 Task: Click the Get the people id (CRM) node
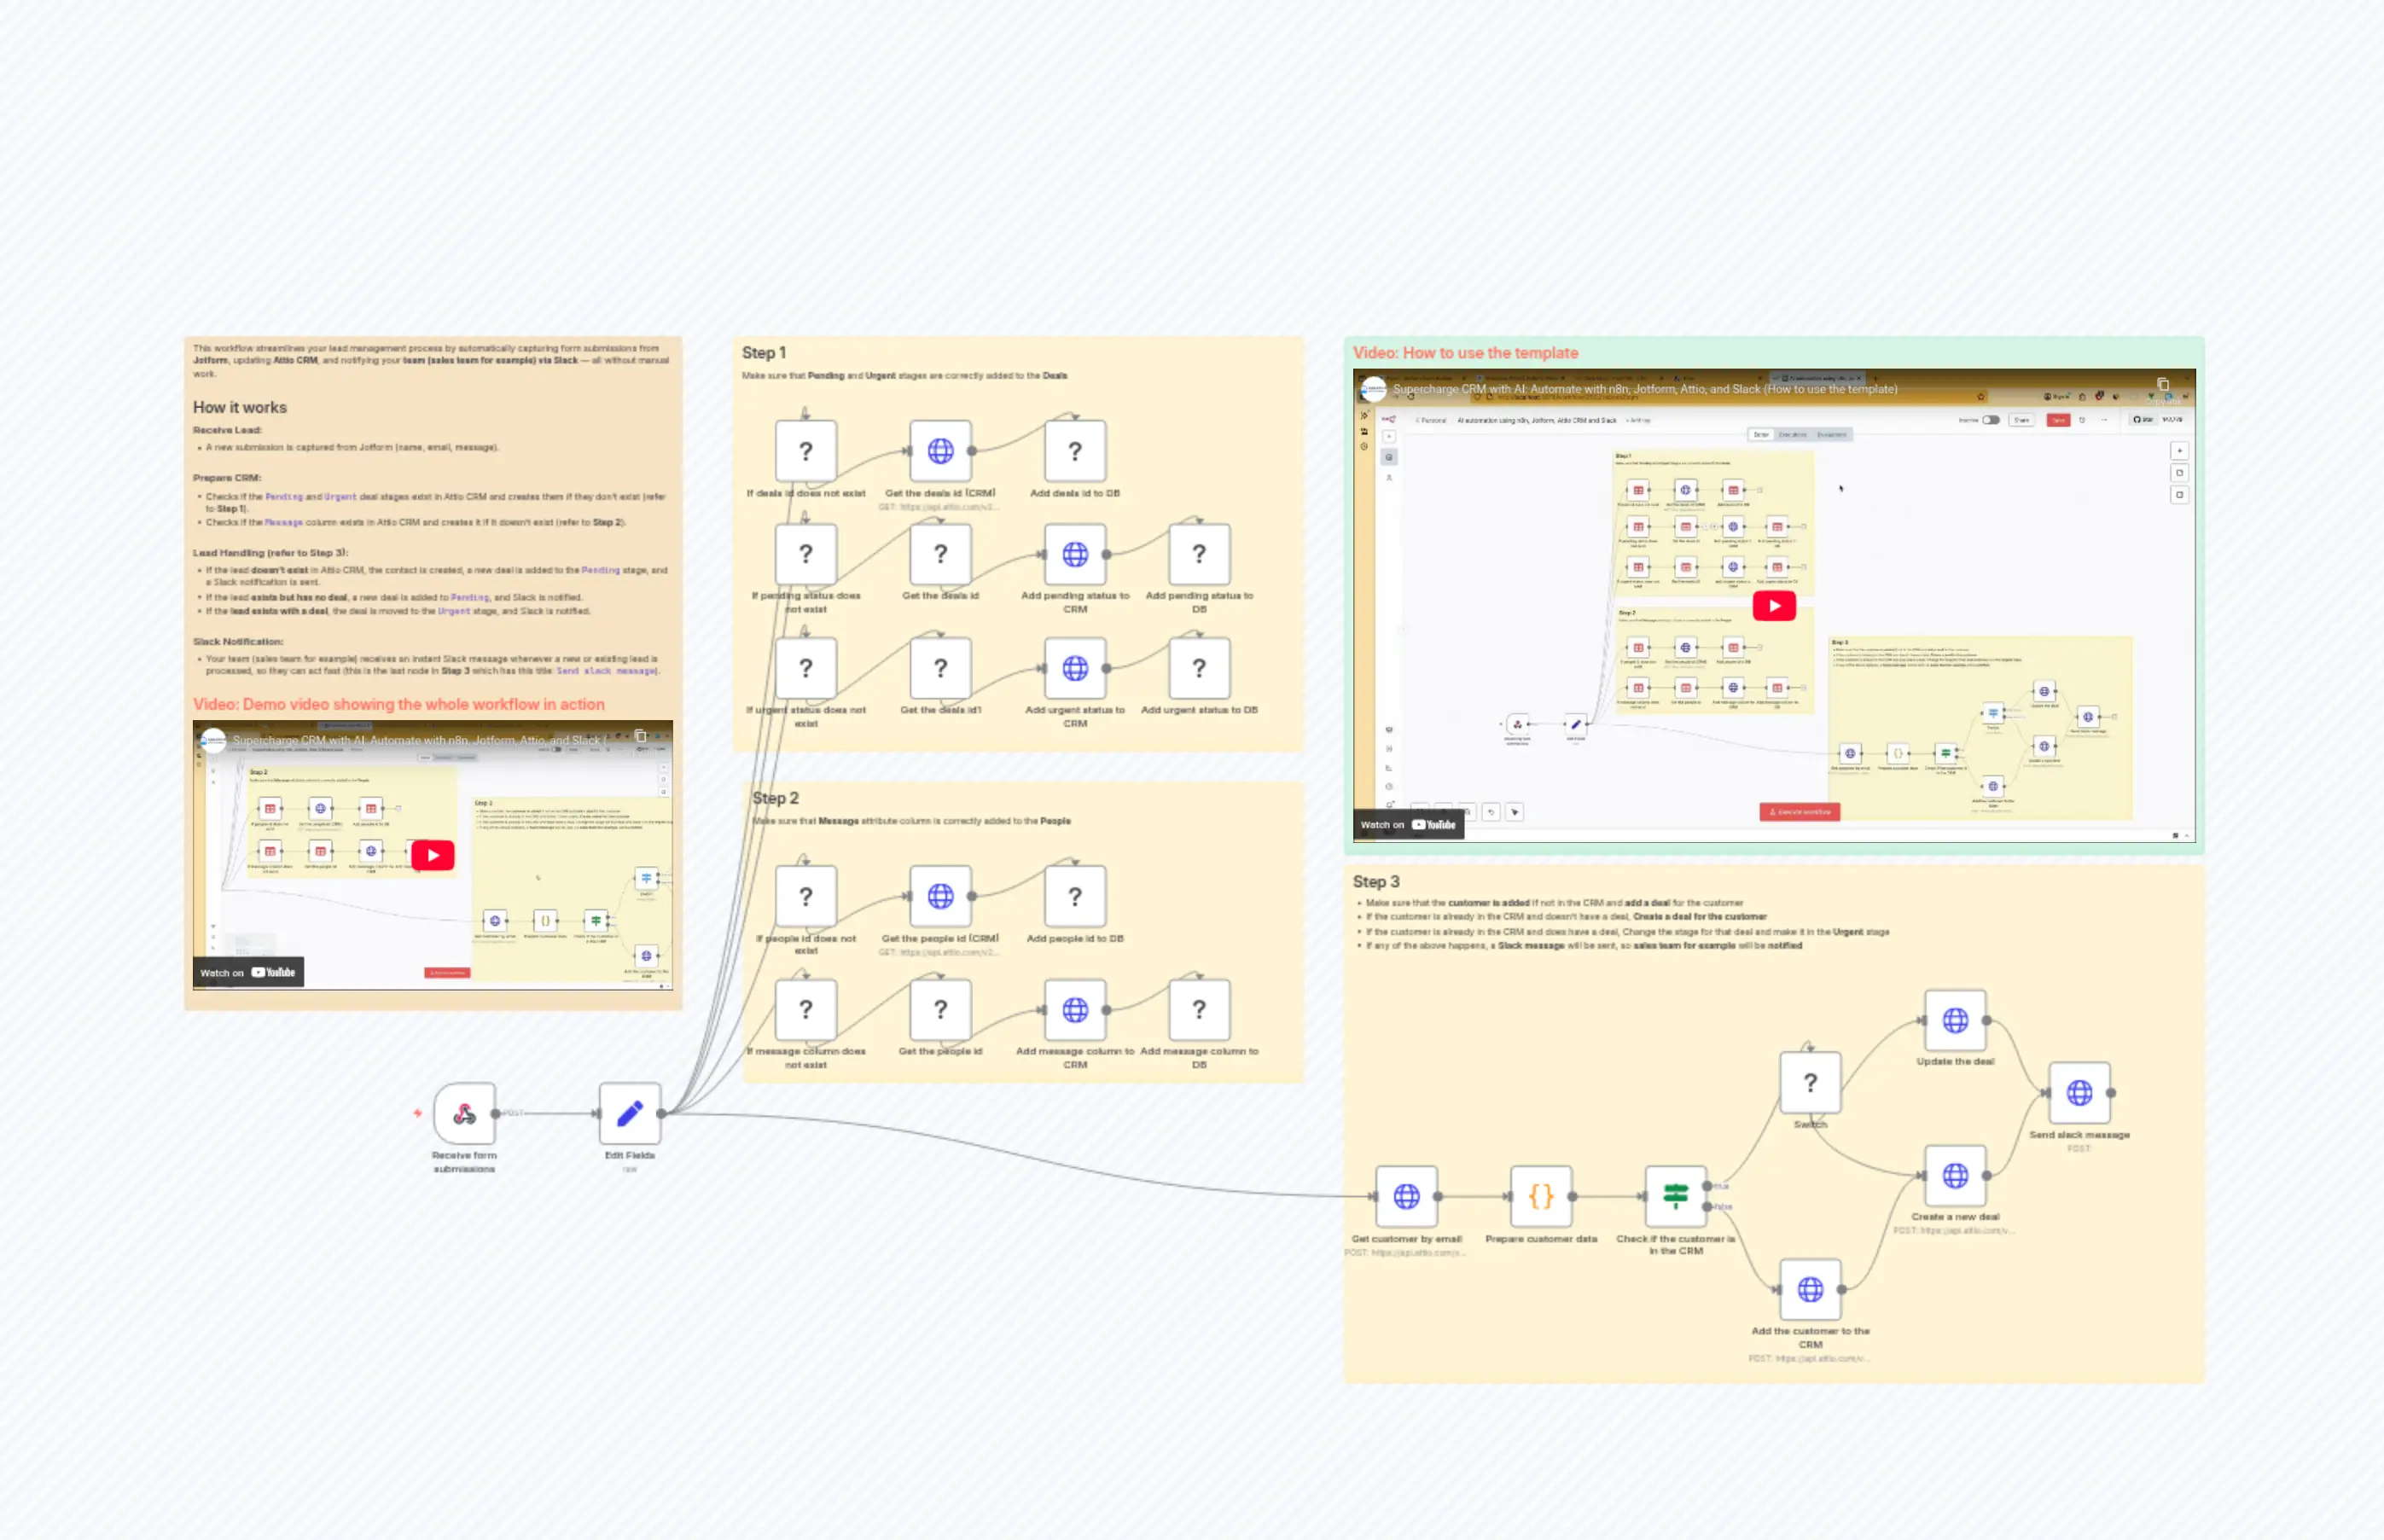tap(940, 895)
